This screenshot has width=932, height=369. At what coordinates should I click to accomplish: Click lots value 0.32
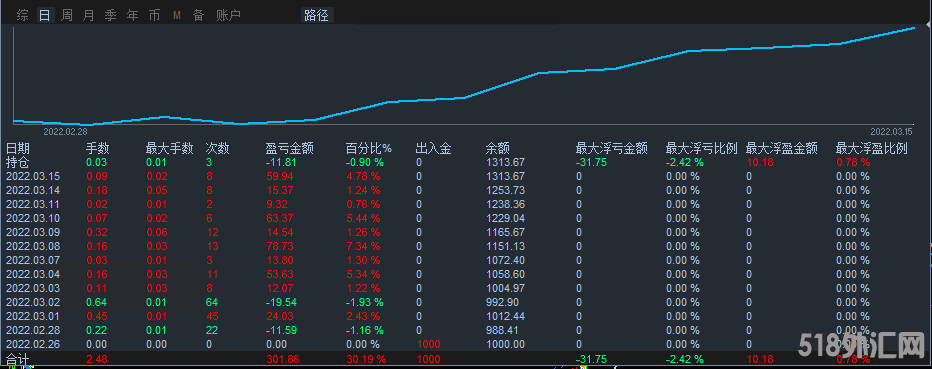tap(97, 232)
